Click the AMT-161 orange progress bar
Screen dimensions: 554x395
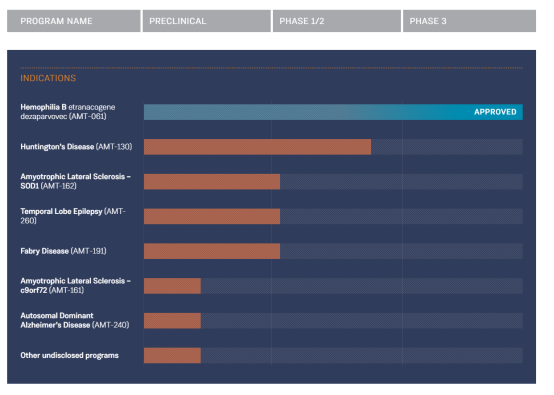172,286
